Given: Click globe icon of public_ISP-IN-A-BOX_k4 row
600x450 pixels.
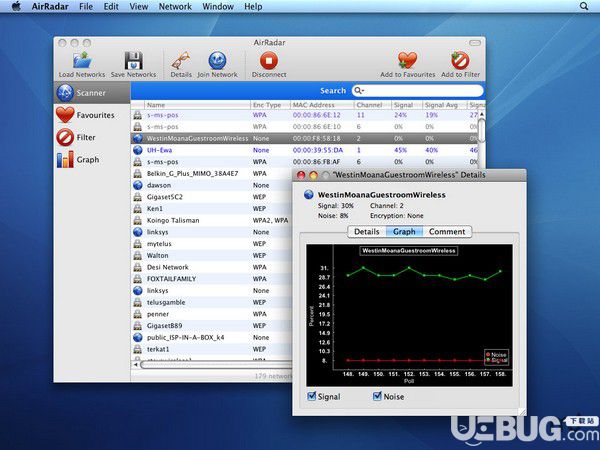Looking at the screenshot, I should tap(138, 338).
